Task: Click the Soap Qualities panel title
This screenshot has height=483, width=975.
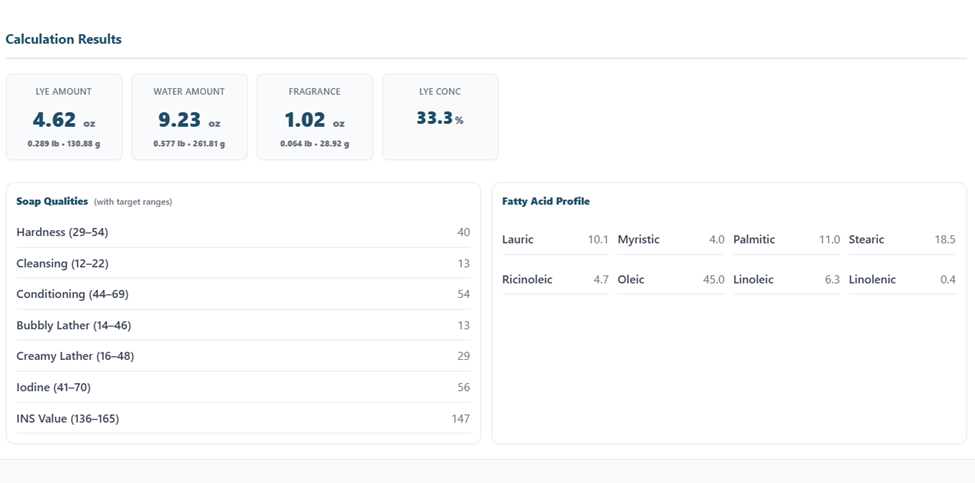Action: point(52,201)
